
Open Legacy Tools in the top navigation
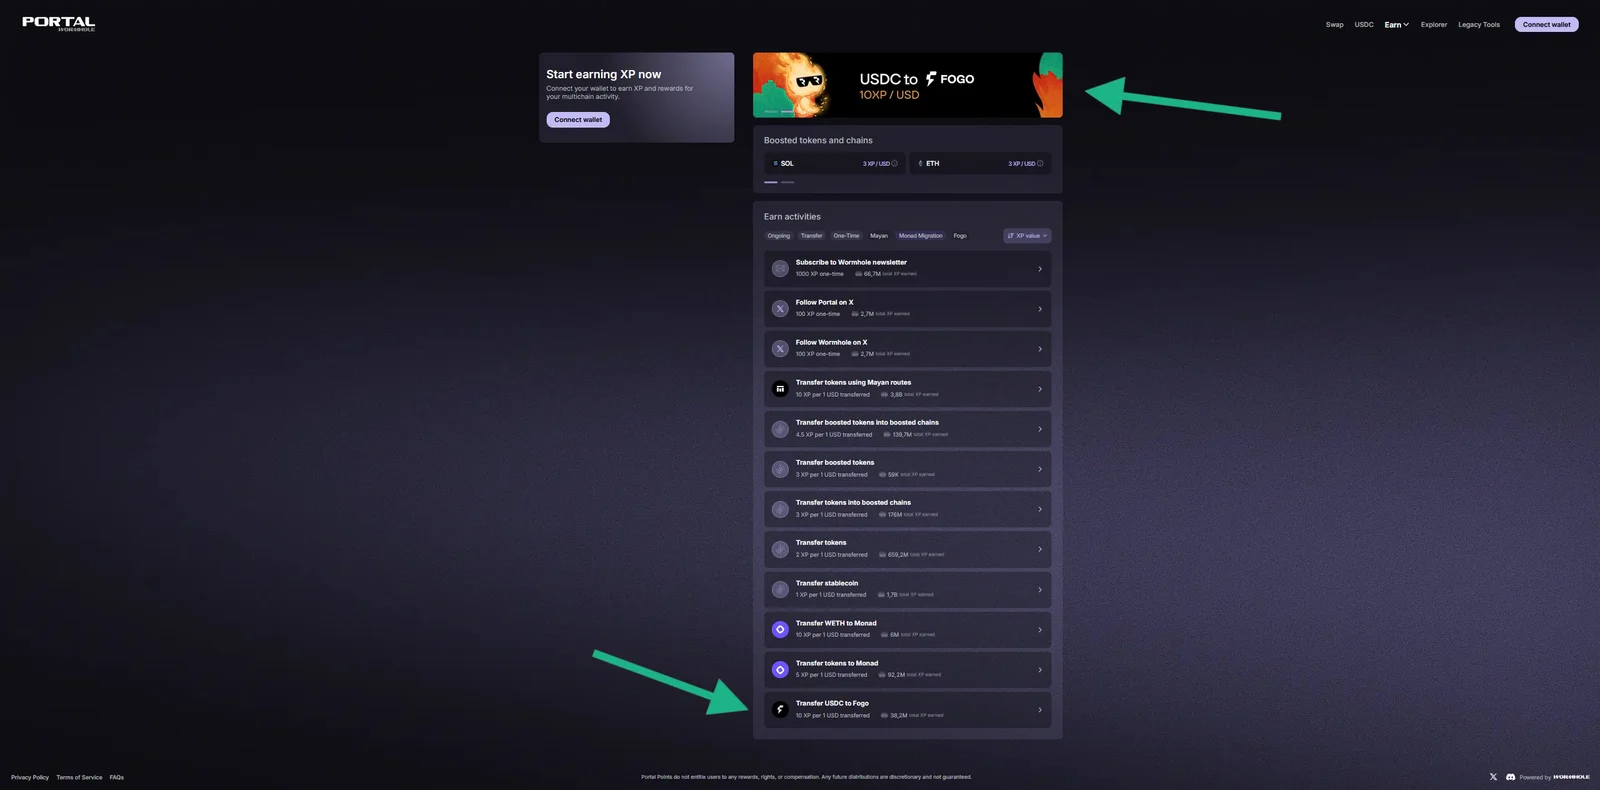(1479, 25)
